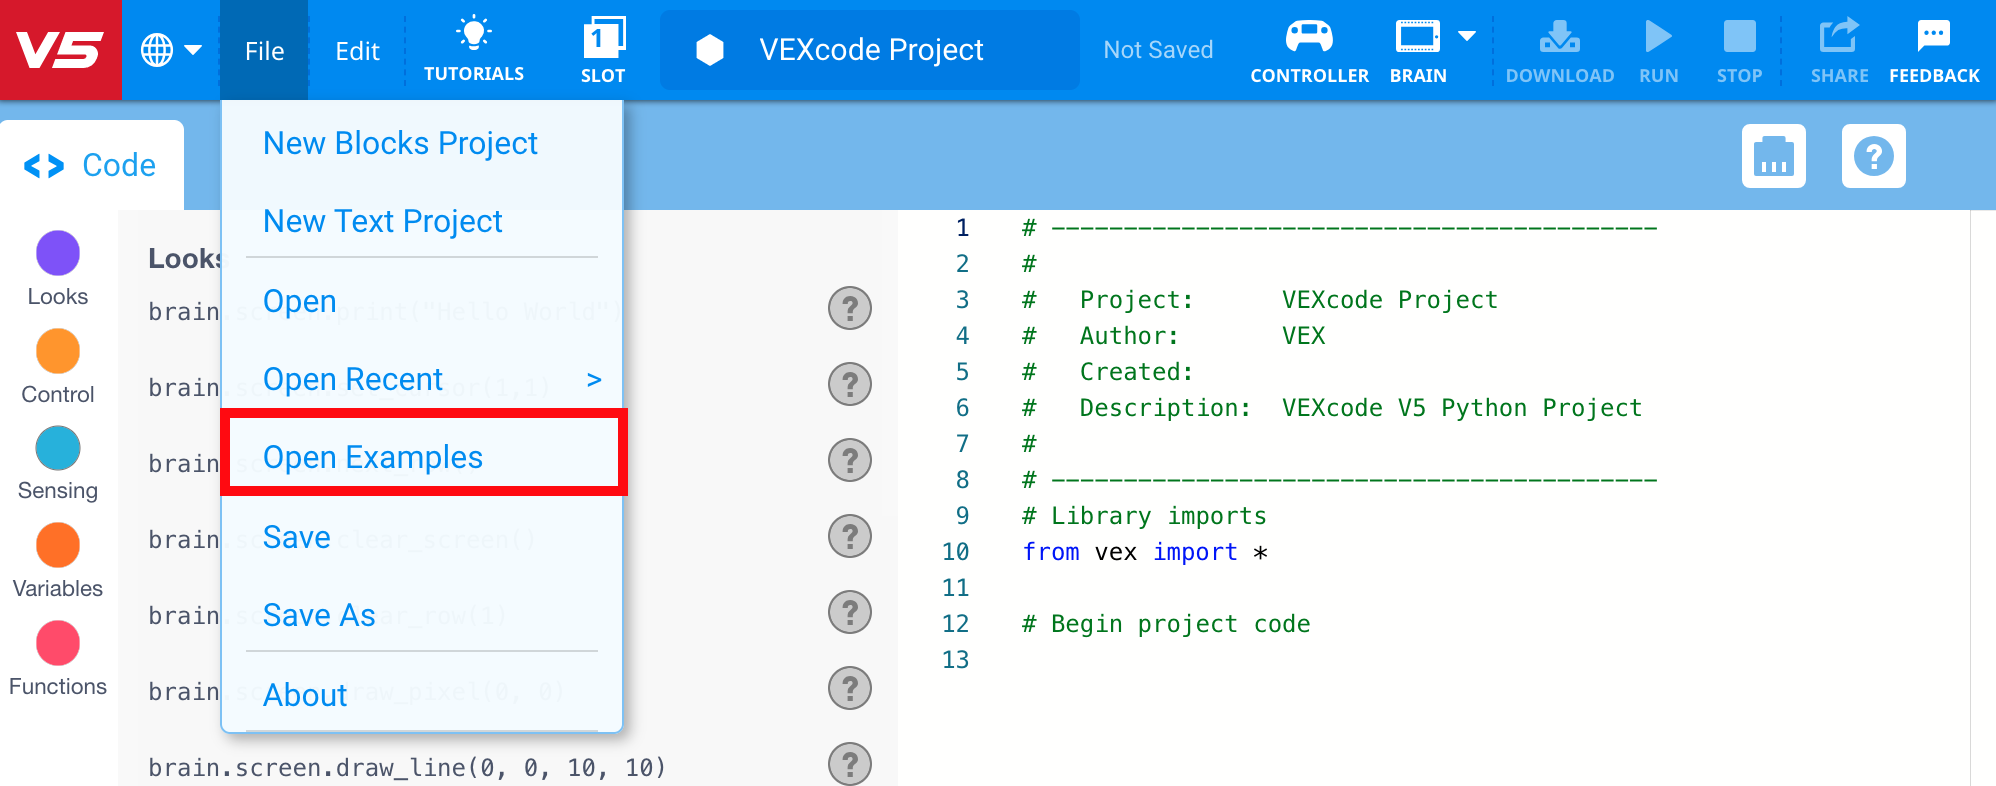Show help for brain.screen.draw_line command
Image resolution: width=1996 pixels, height=786 pixels.
(x=850, y=764)
